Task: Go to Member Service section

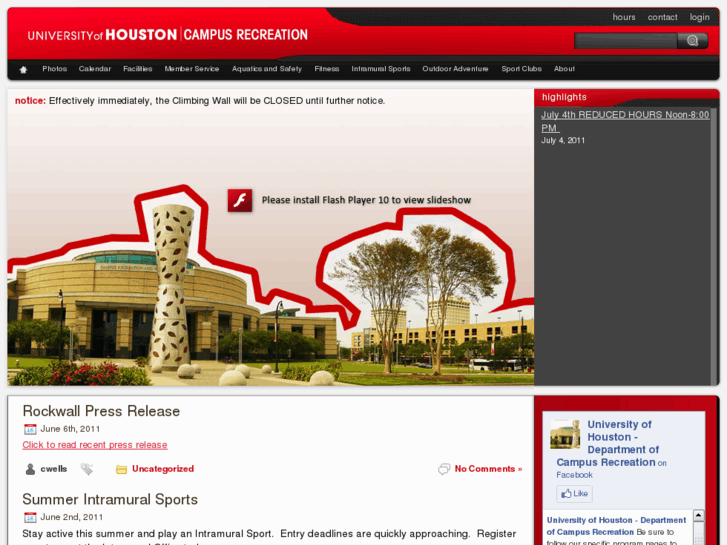Action: [x=191, y=69]
